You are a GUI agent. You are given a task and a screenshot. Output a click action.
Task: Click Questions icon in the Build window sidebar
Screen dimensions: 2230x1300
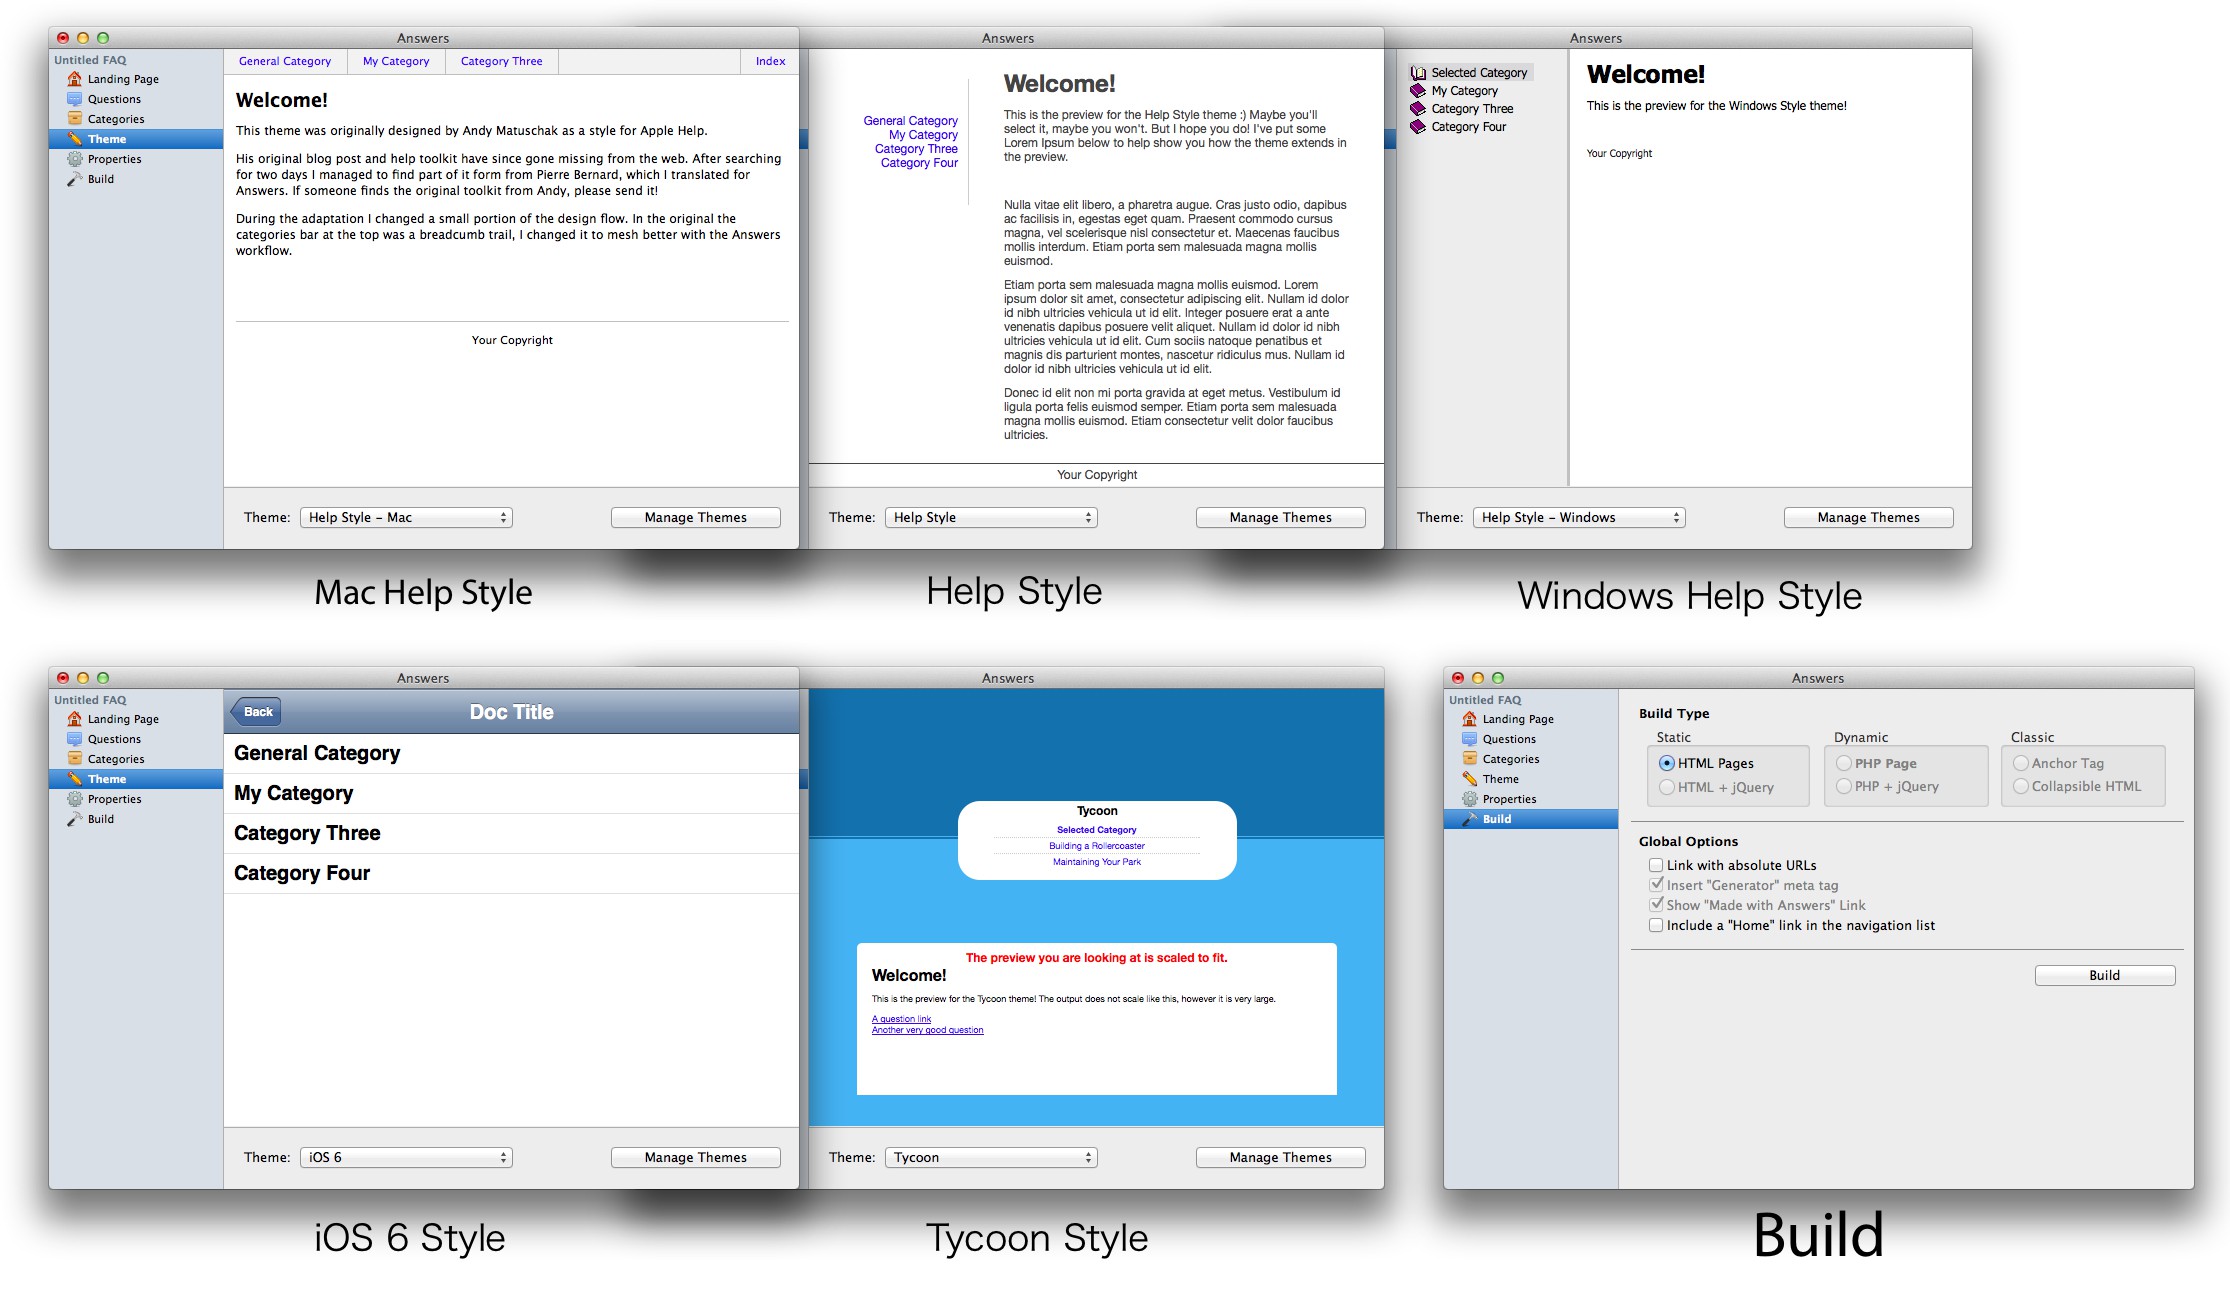(x=1469, y=739)
